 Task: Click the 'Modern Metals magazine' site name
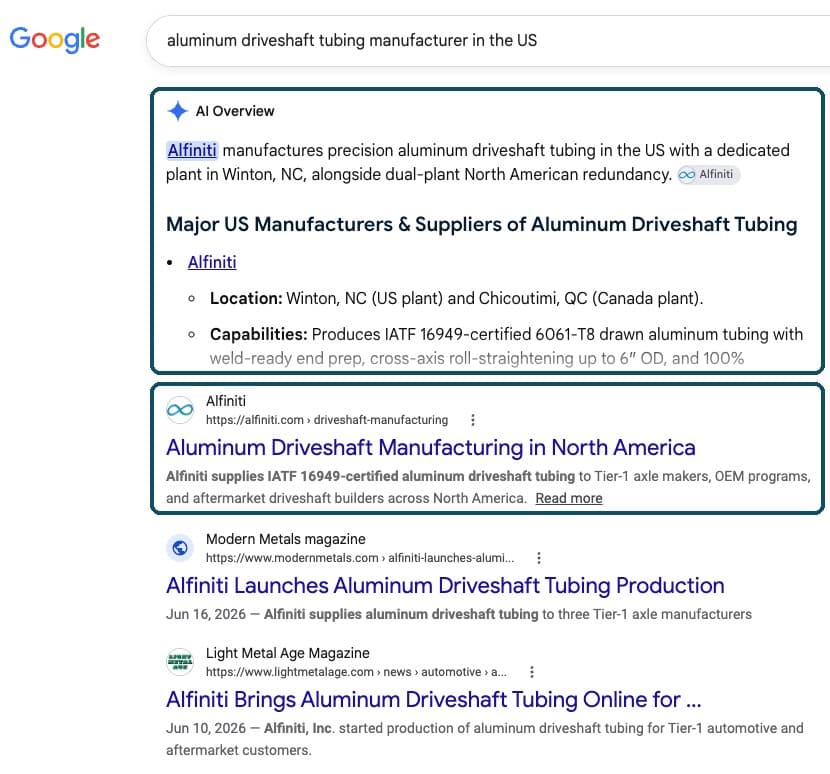[x=286, y=539]
